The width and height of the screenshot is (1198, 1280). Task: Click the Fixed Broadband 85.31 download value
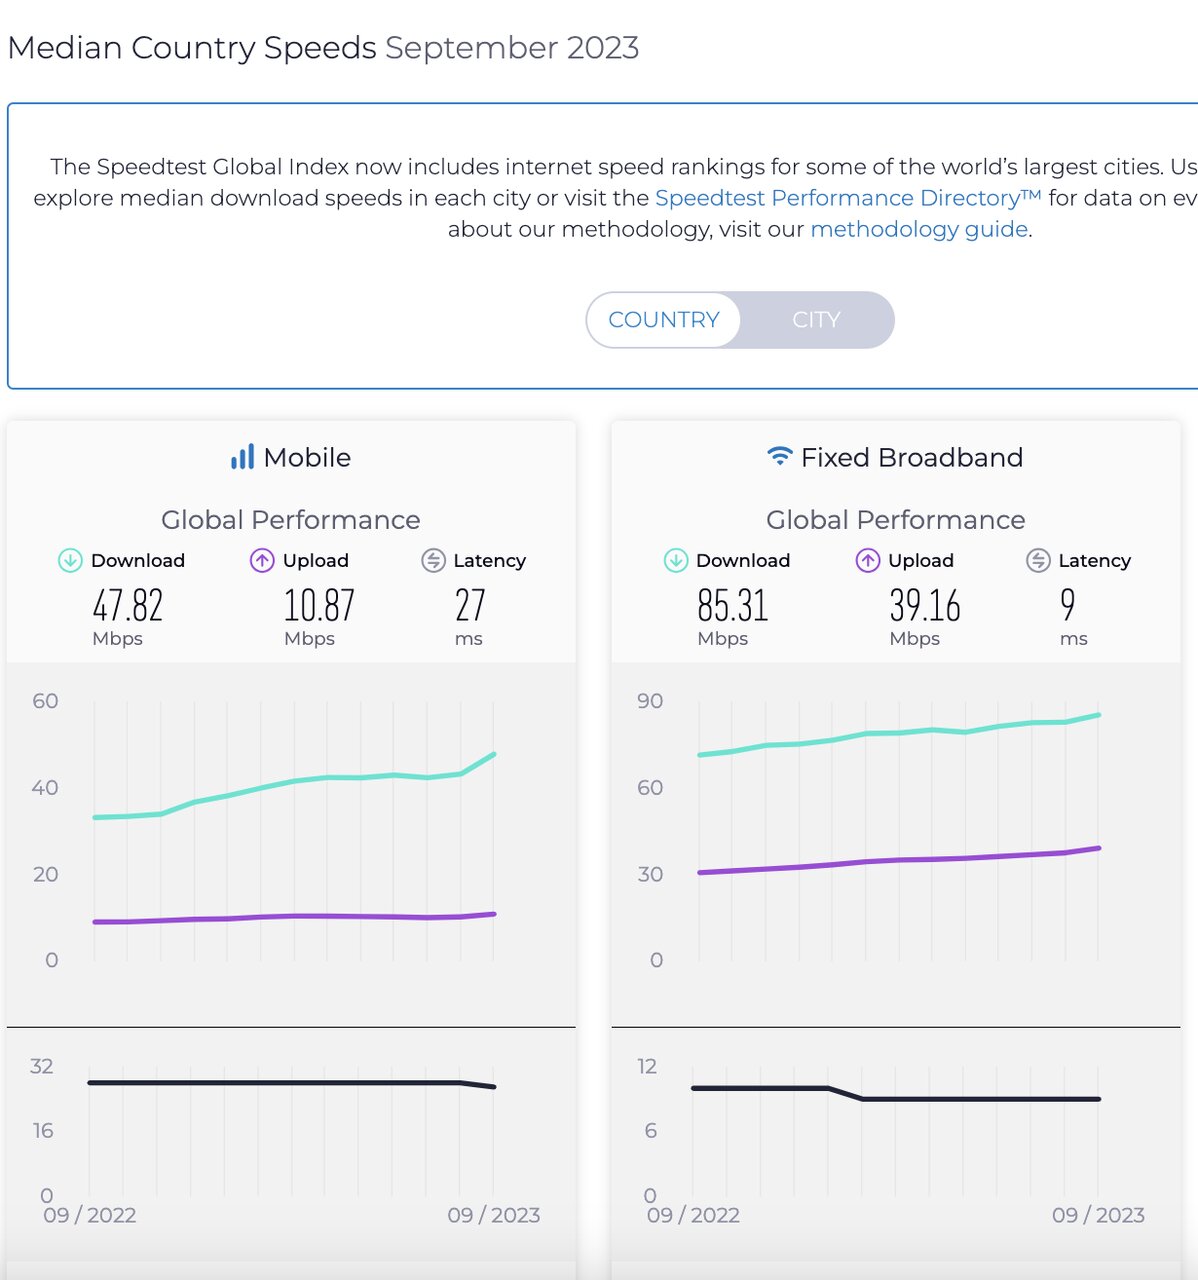click(732, 606)
